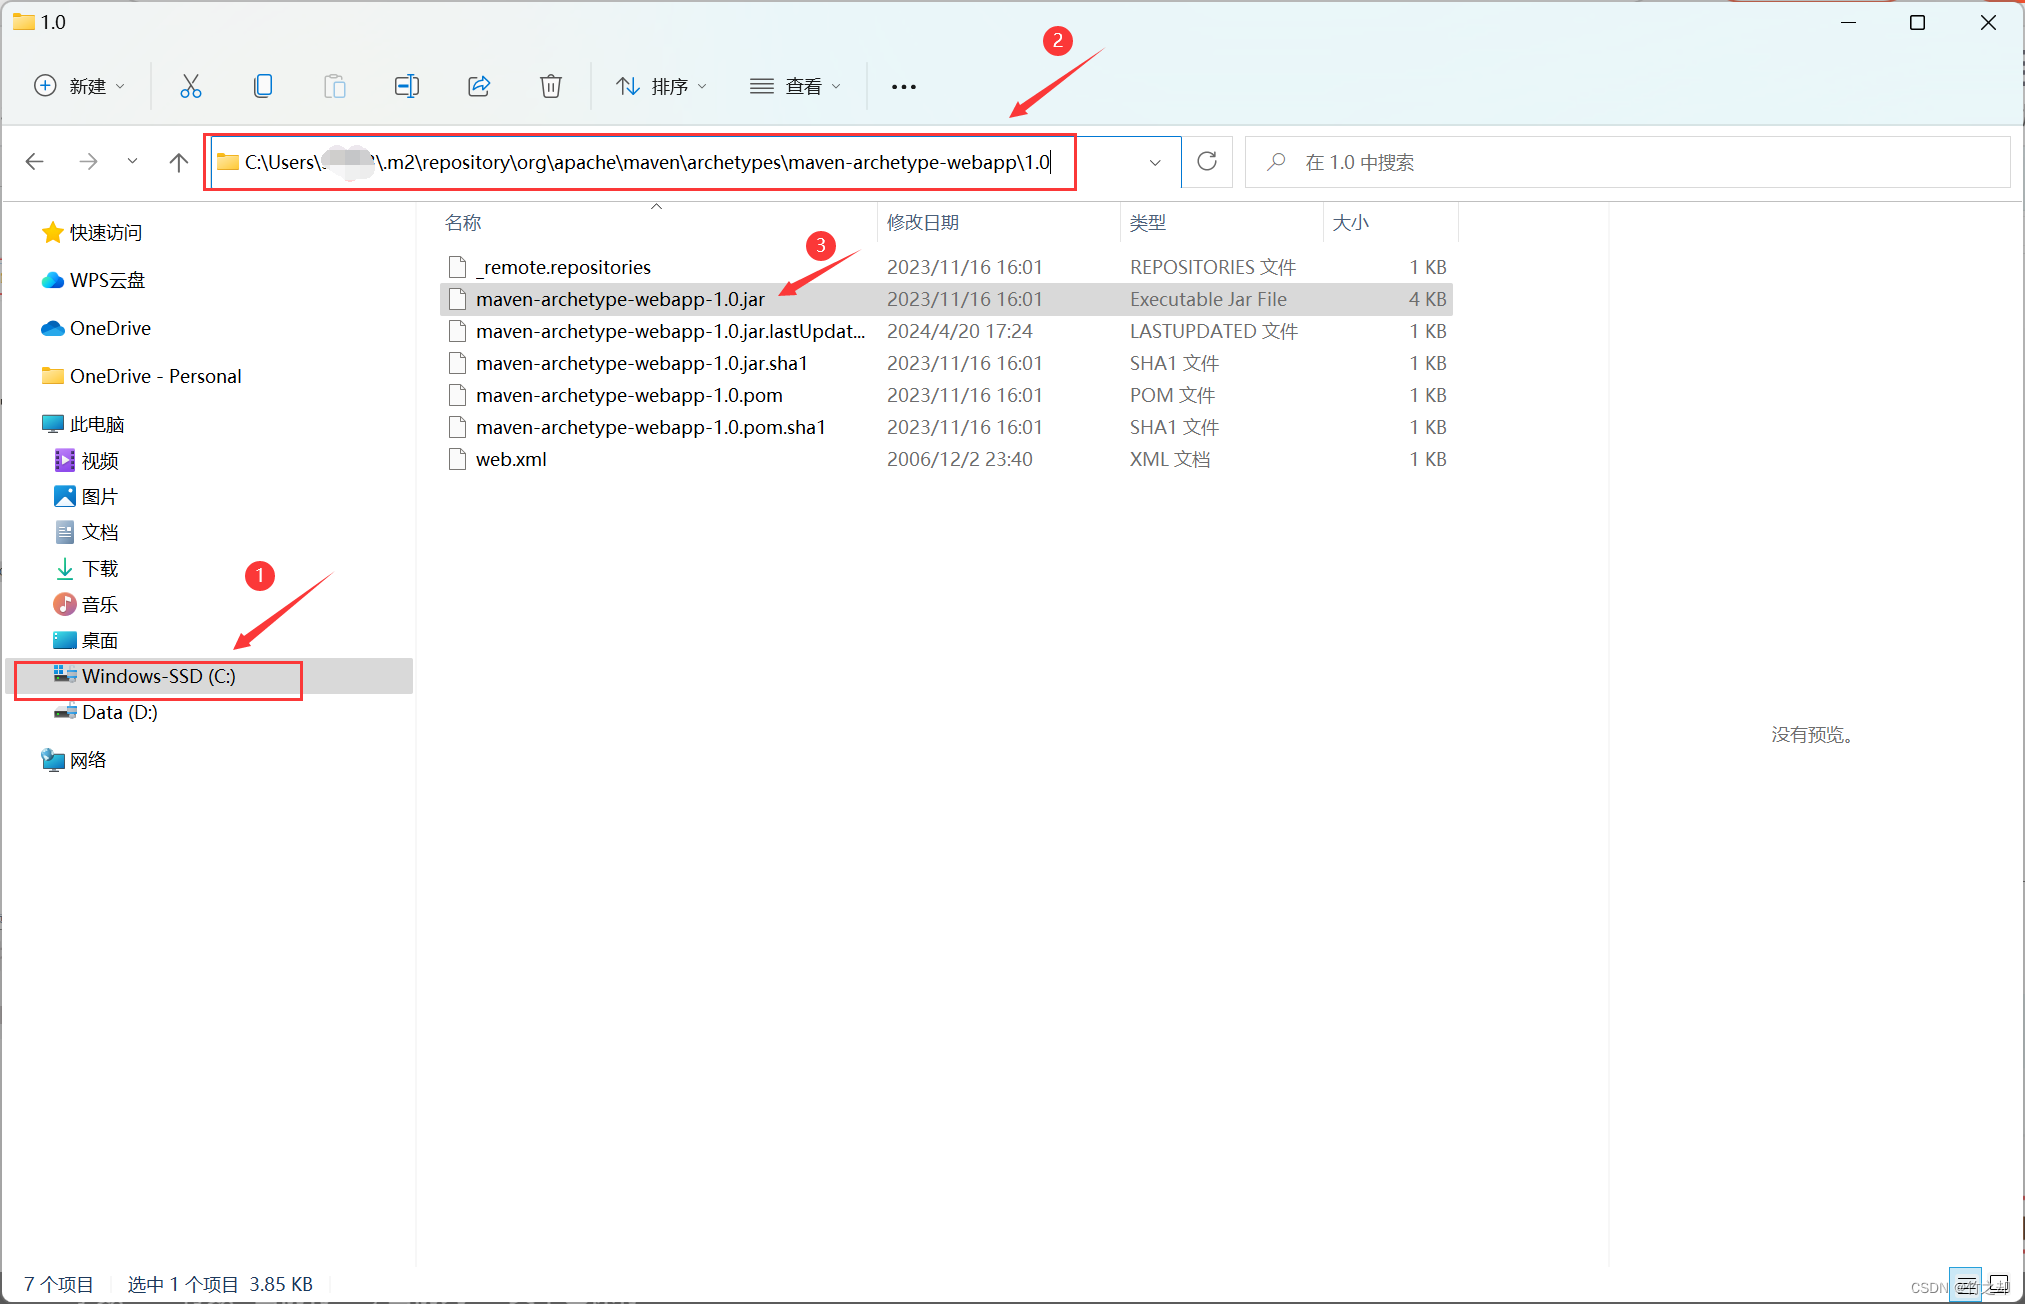
Task: Sort by the Type (类型) column header
Action: tap(1222, 222)
